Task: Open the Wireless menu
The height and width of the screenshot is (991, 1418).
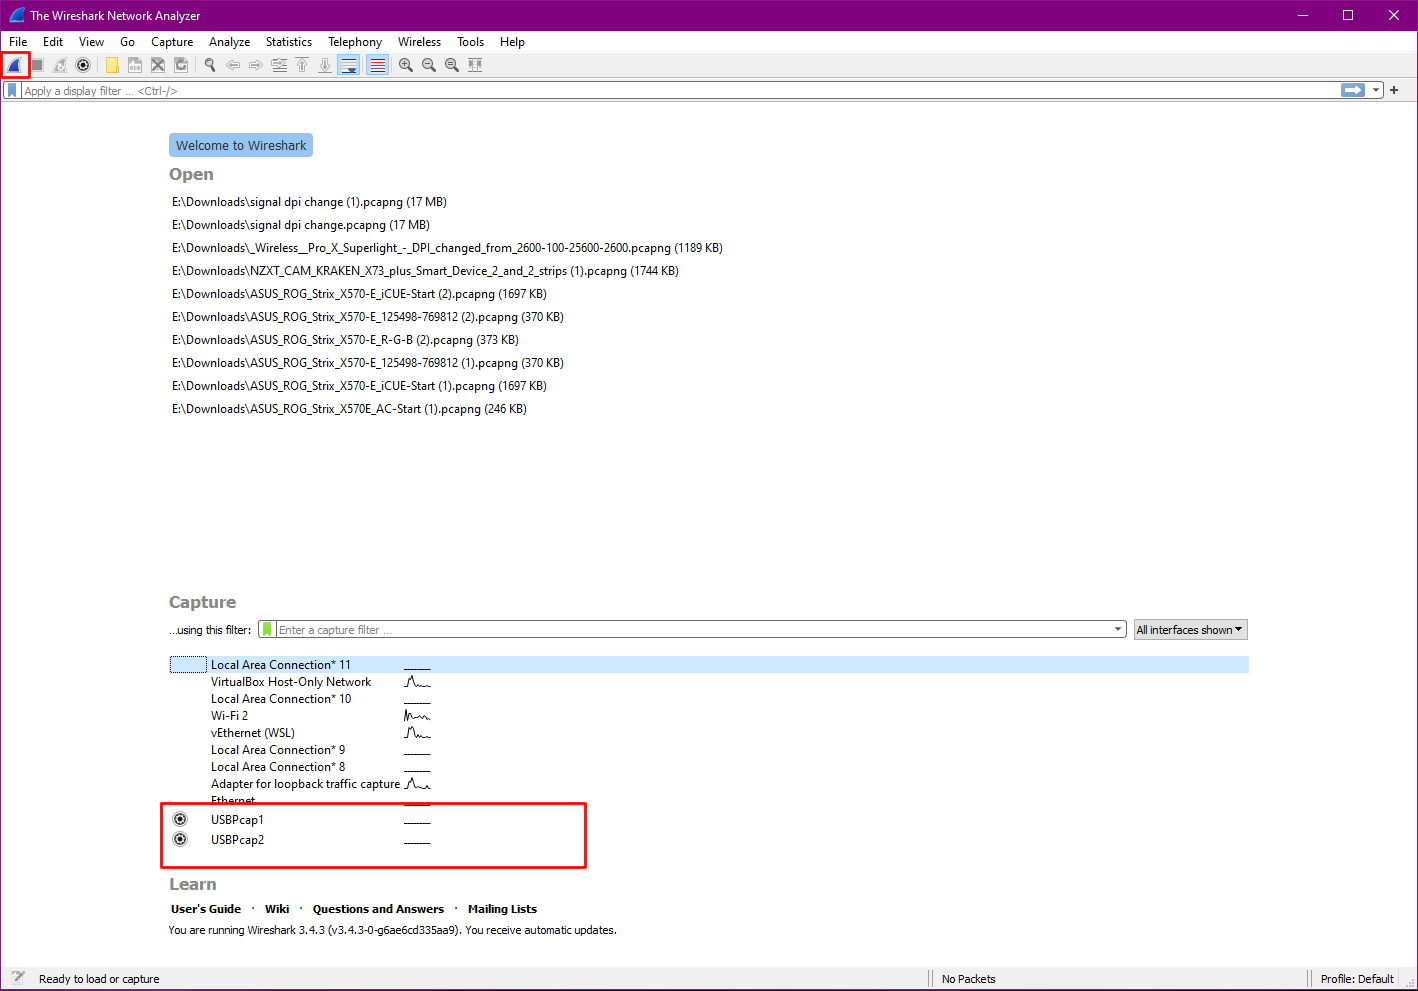Action: click(x=419, y=42)
